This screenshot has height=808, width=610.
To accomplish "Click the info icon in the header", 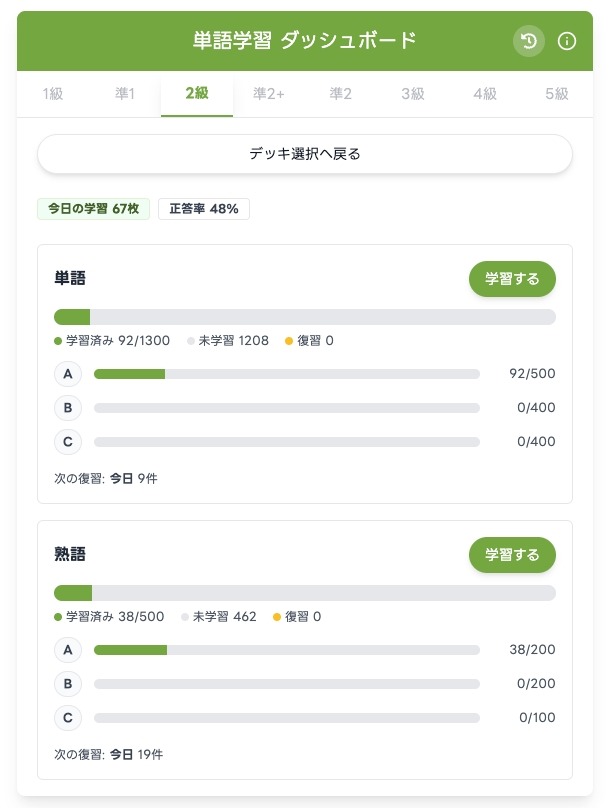I will pyautogui.click(x=567, y=42).
